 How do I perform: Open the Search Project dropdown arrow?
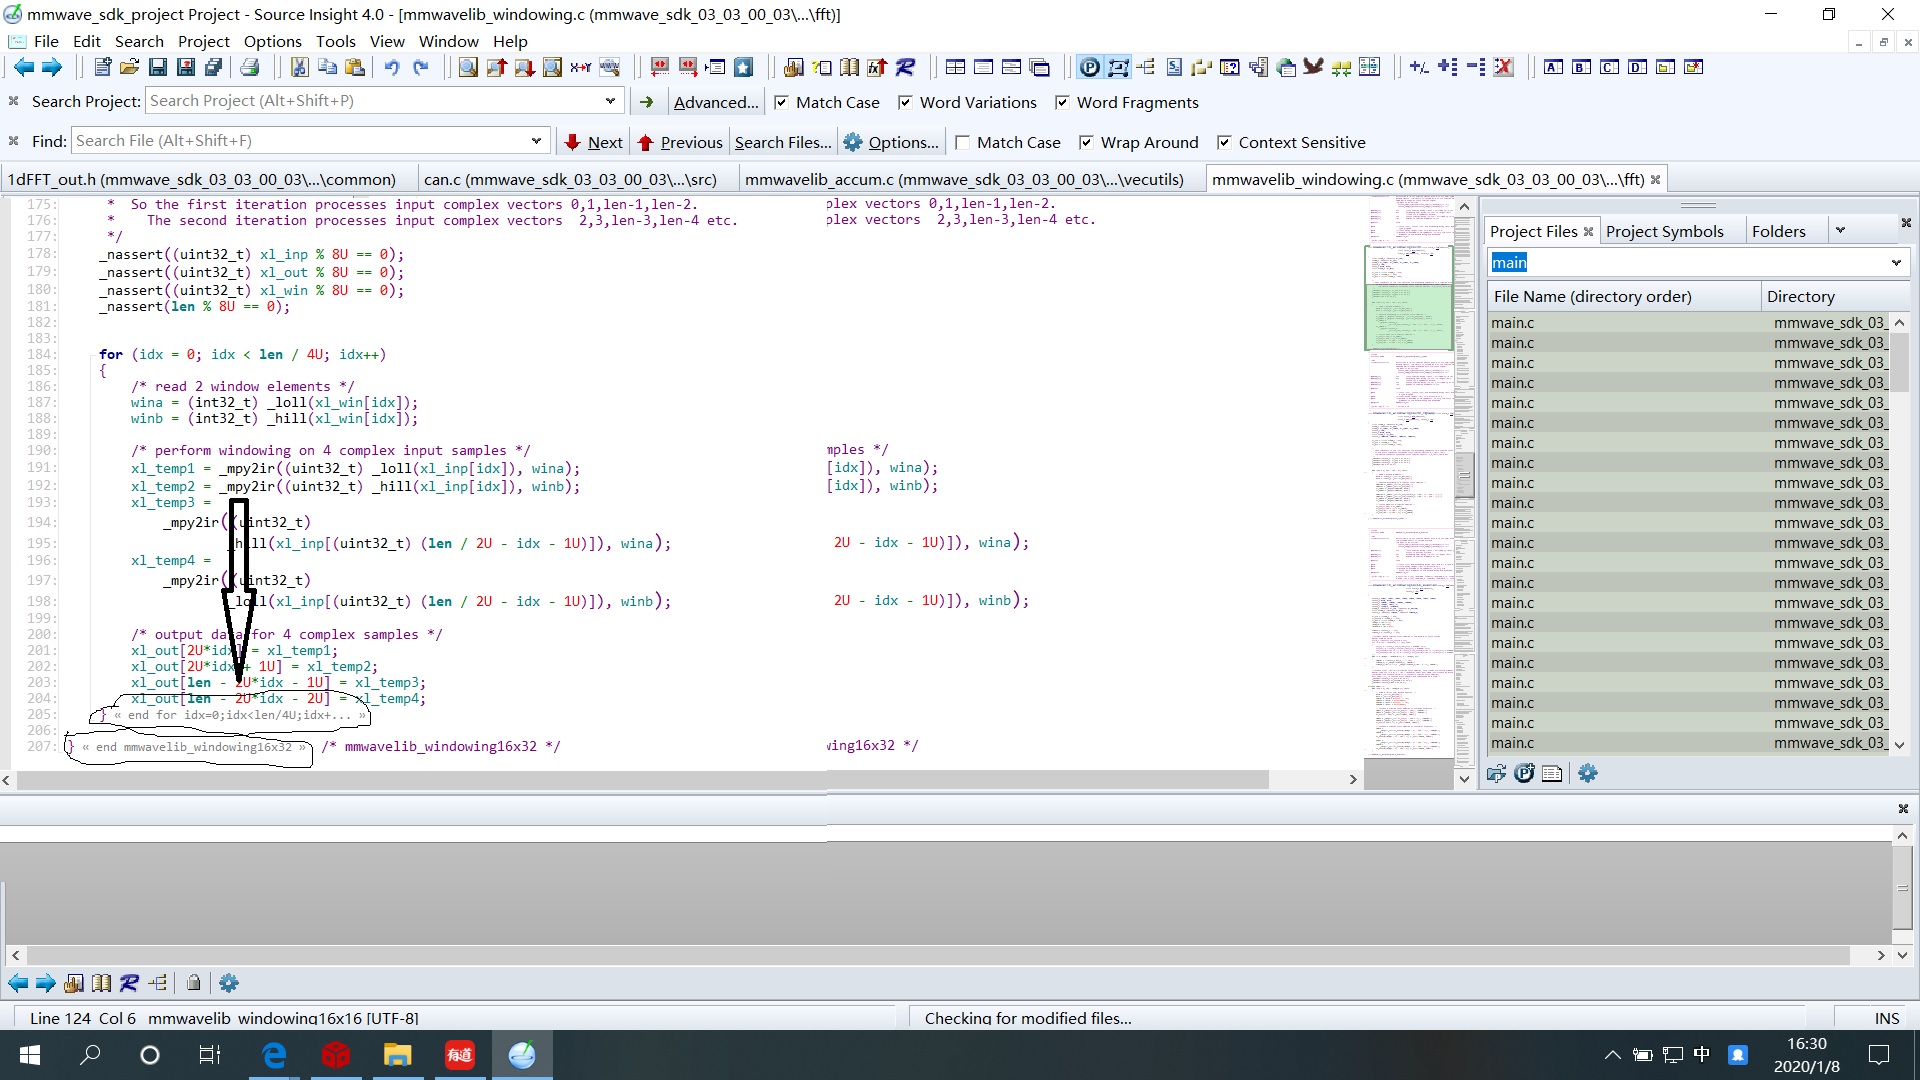(610, 101)
